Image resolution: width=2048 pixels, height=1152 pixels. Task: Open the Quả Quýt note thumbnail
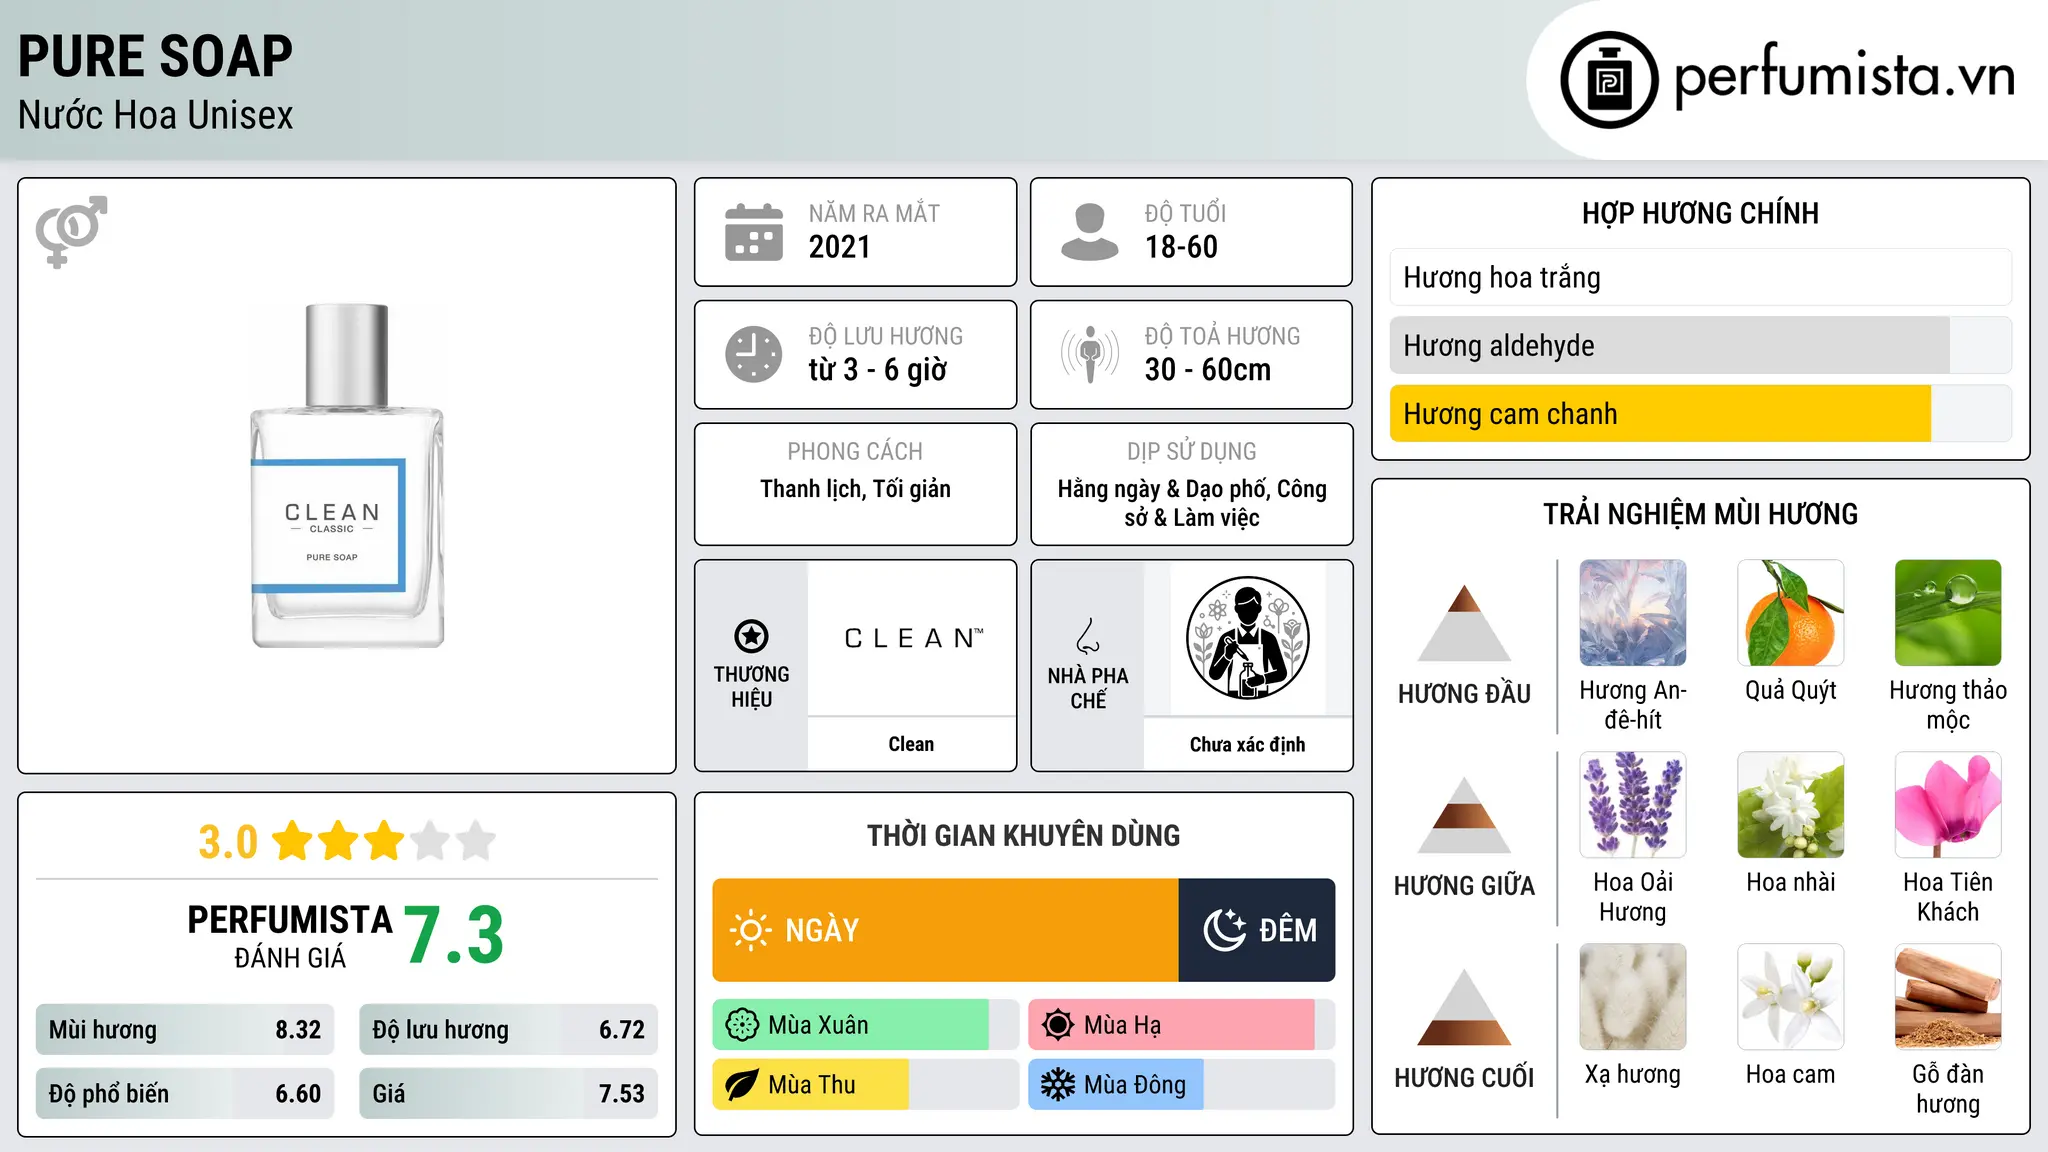(x=1791, y=613)
